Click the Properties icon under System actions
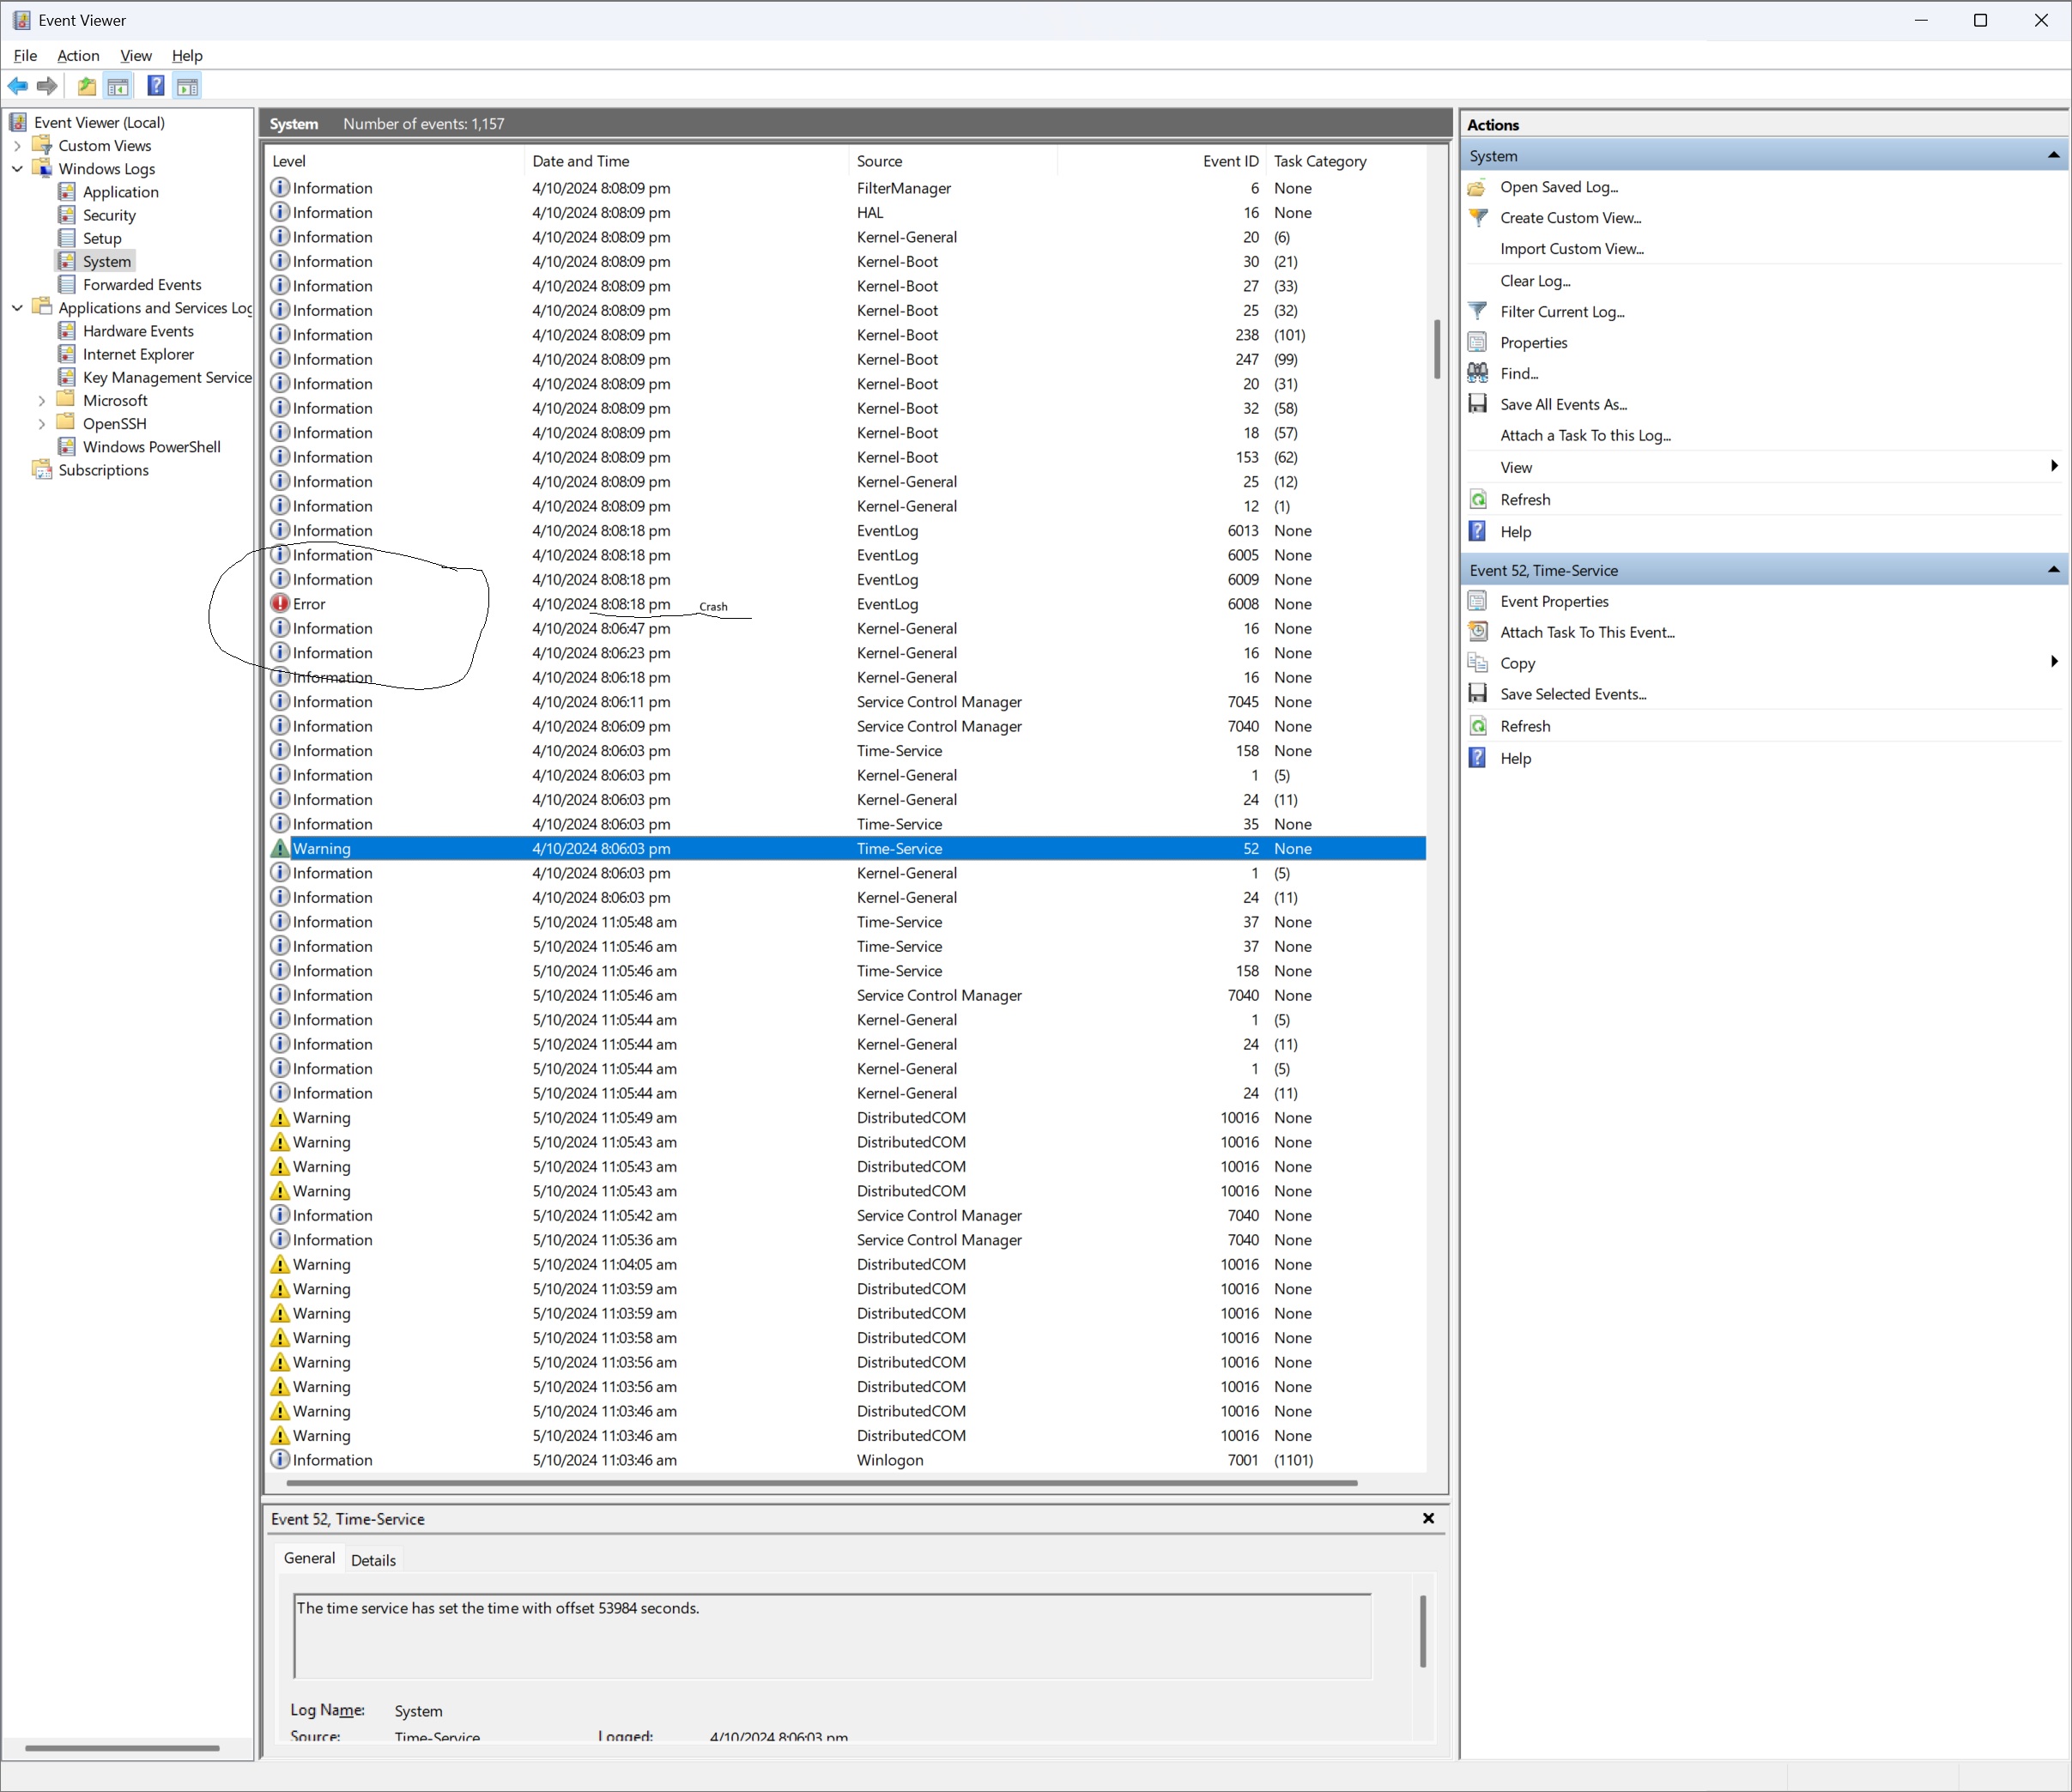Image resolution: width=2072 pixels, height=1792 pixels. [x=1477, y=343]
